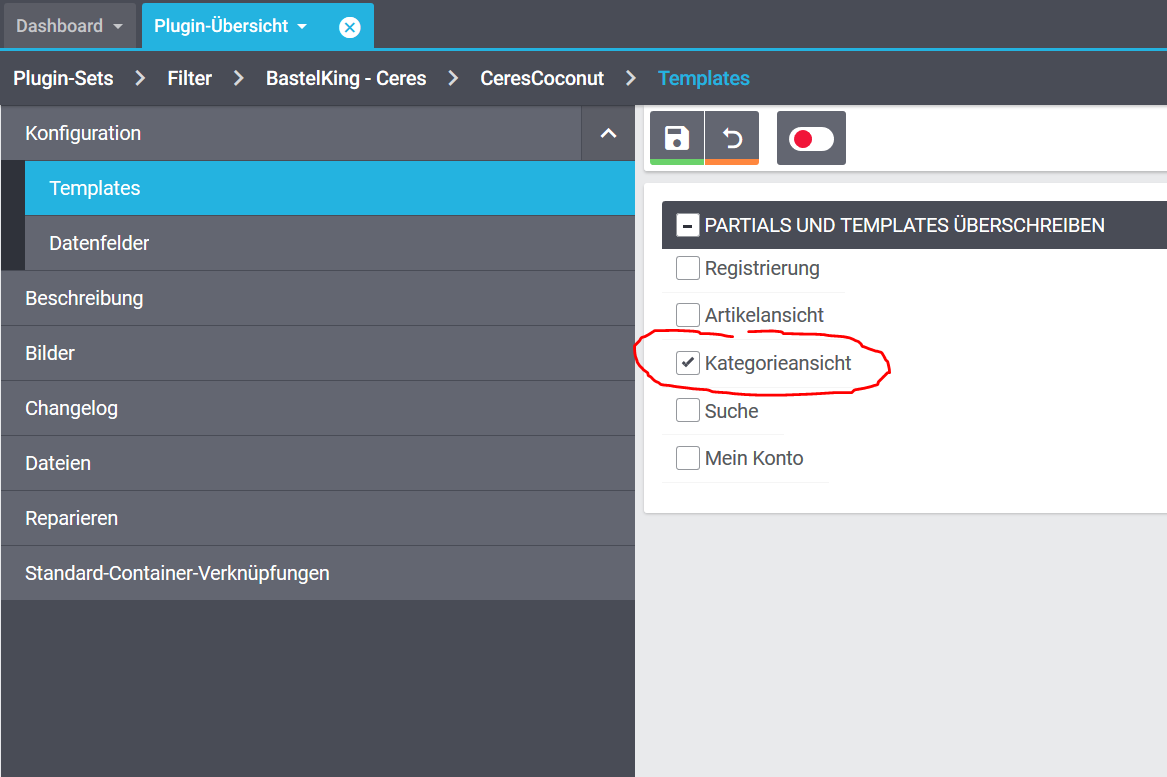
Task: Click the Registrierung label text
Action: tap(762, 269)
